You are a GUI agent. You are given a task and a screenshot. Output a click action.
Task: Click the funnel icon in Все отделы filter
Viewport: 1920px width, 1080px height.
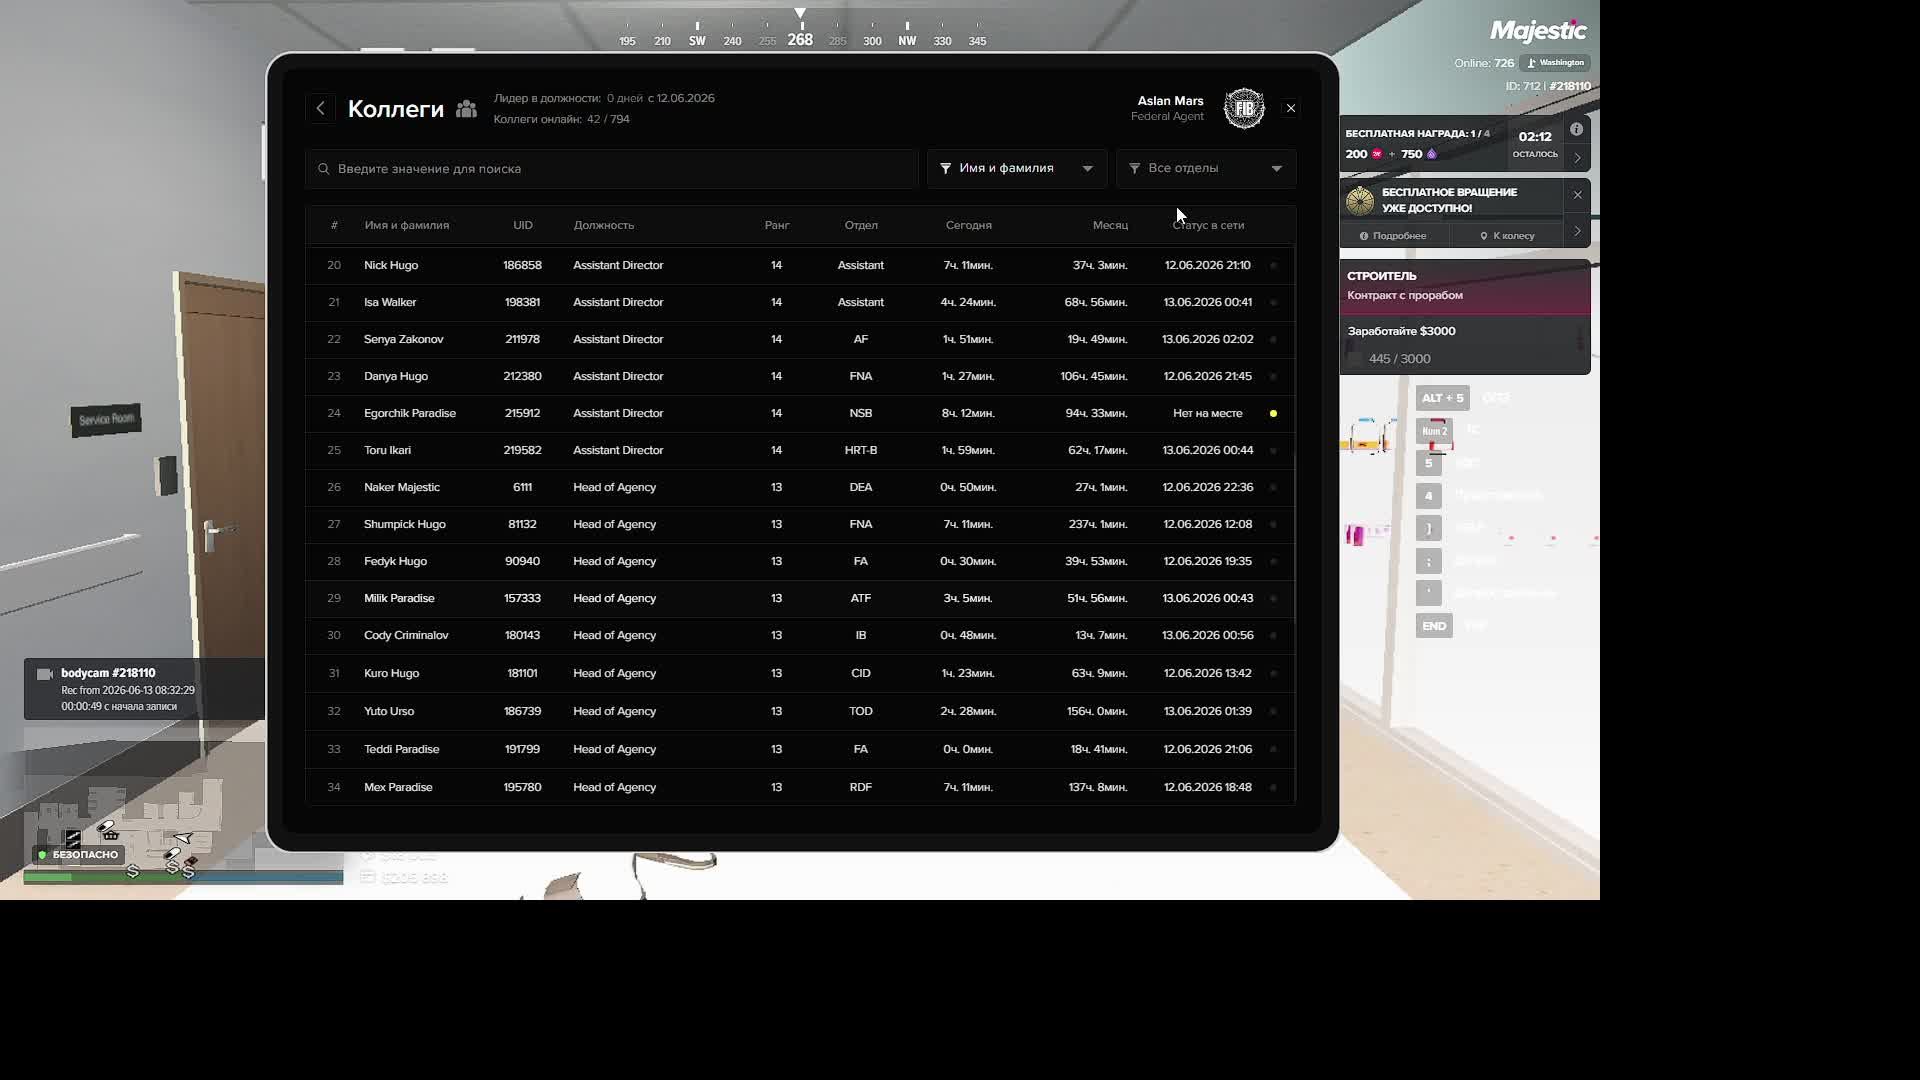point(1134,169)
